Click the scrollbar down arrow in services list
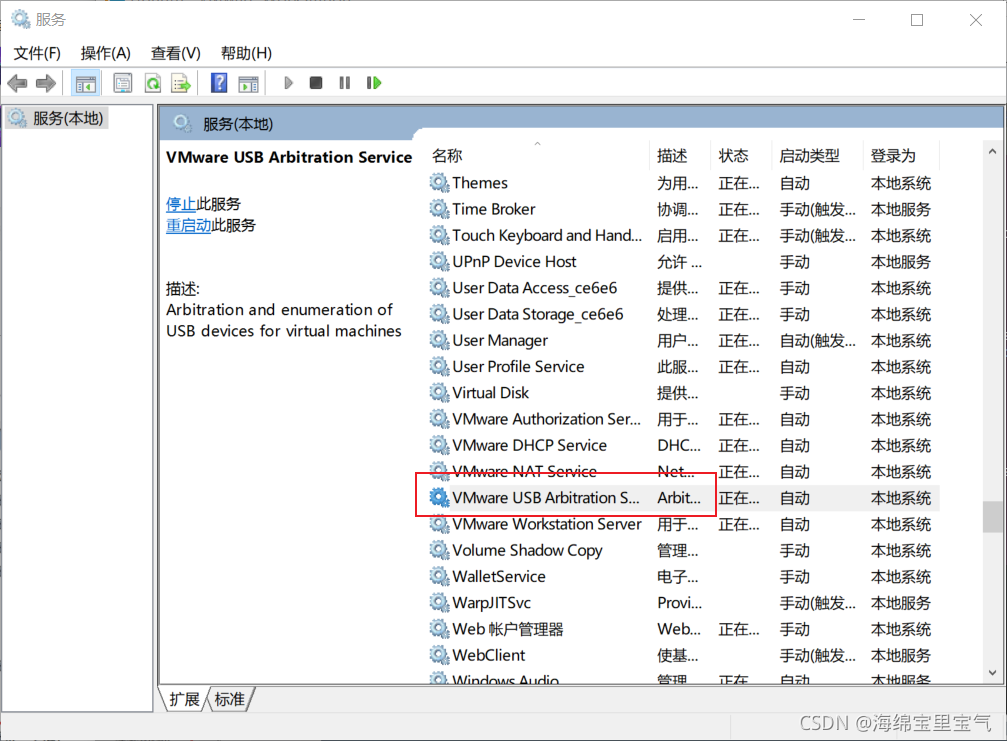 pos(992,673)
